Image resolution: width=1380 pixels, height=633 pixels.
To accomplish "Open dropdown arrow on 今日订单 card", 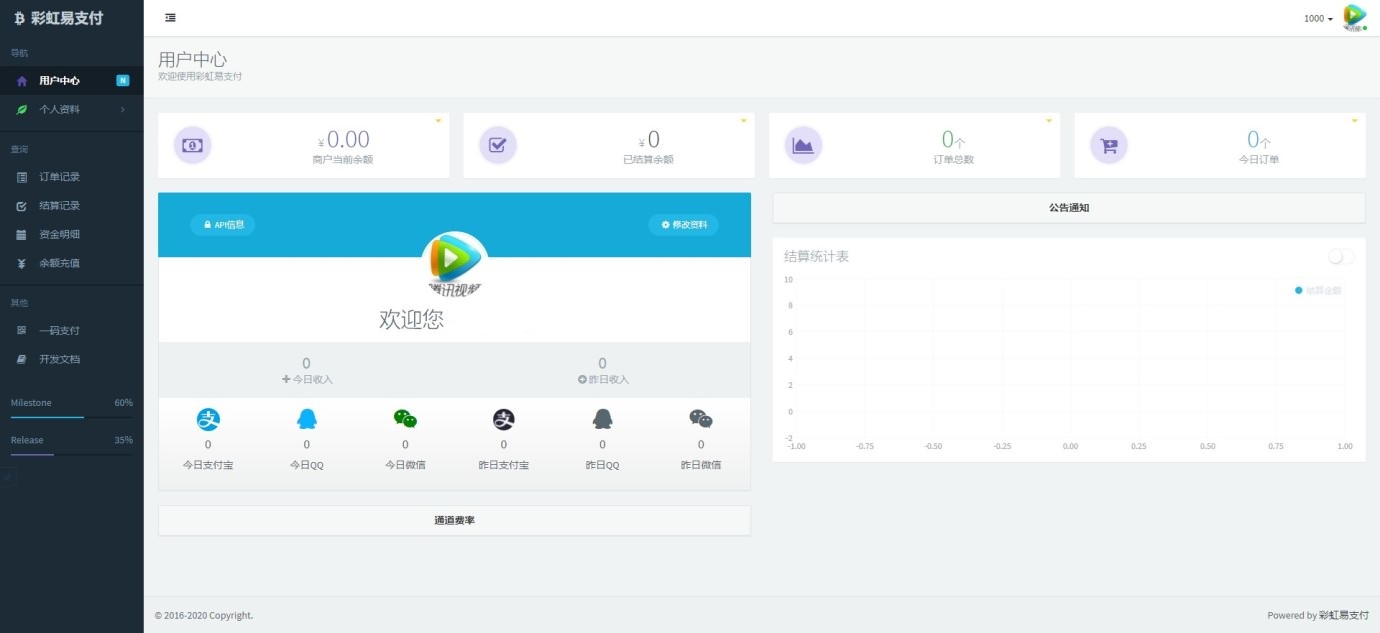I will [1354, 121].
